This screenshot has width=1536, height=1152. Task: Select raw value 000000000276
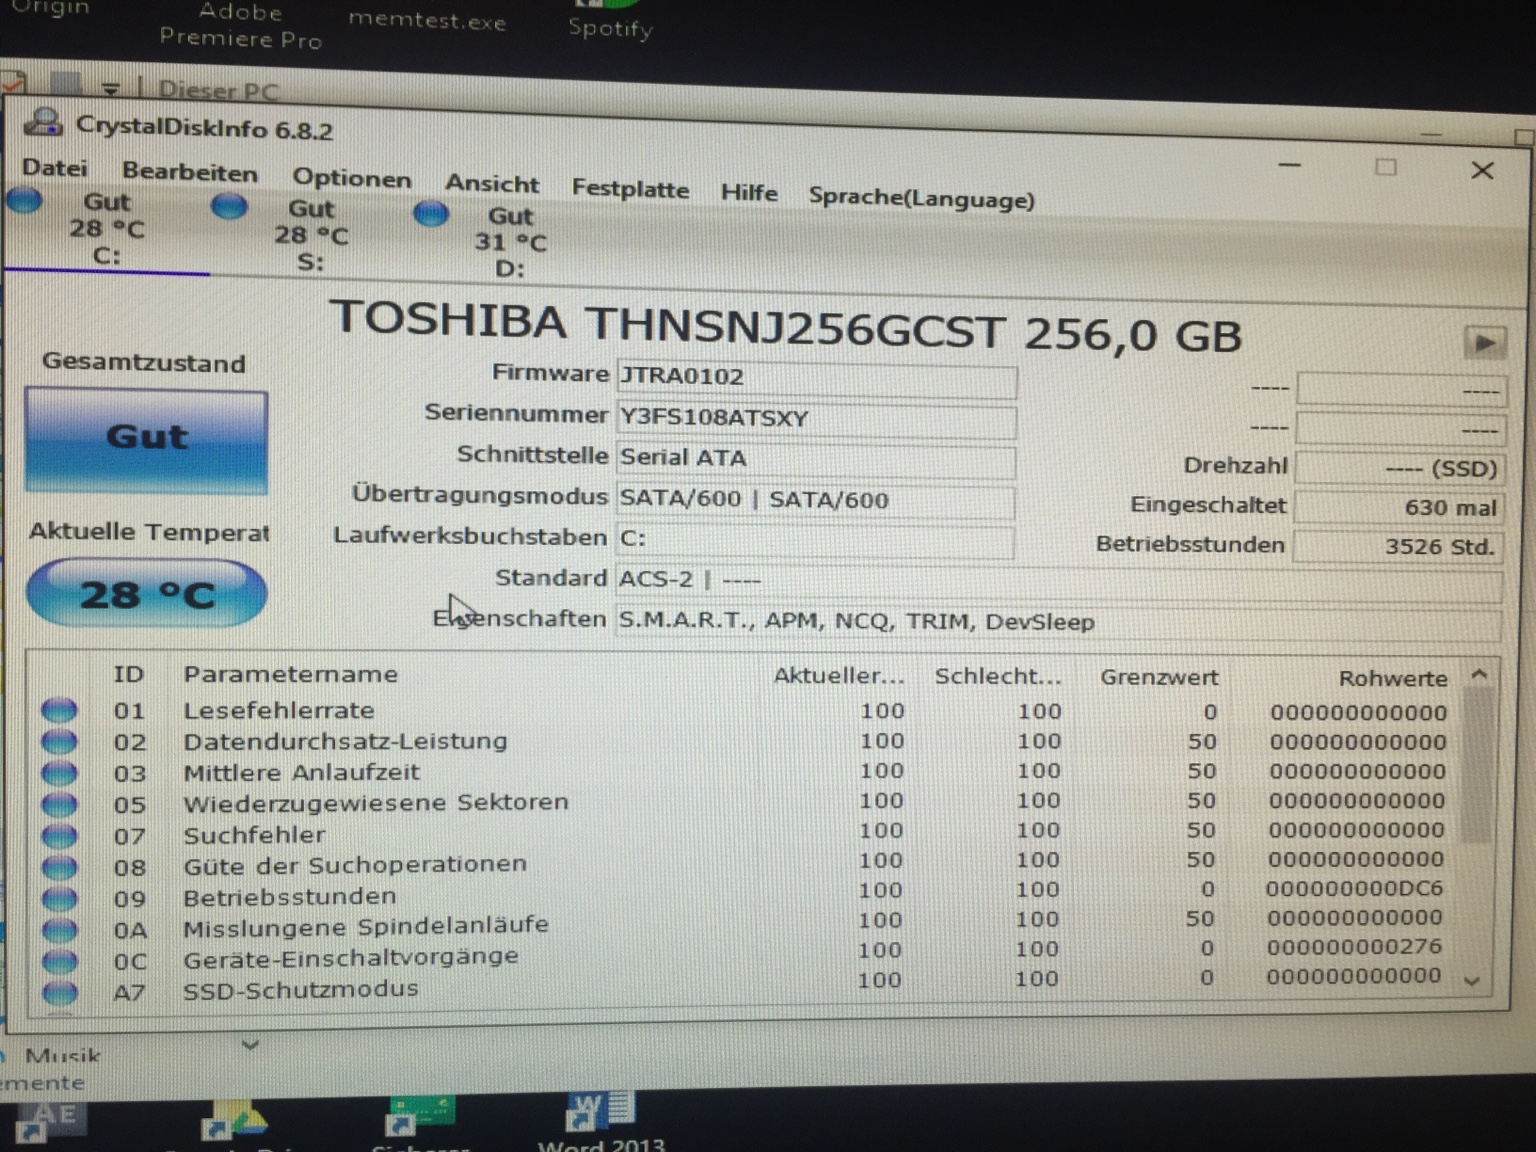tap(1354, 946)
